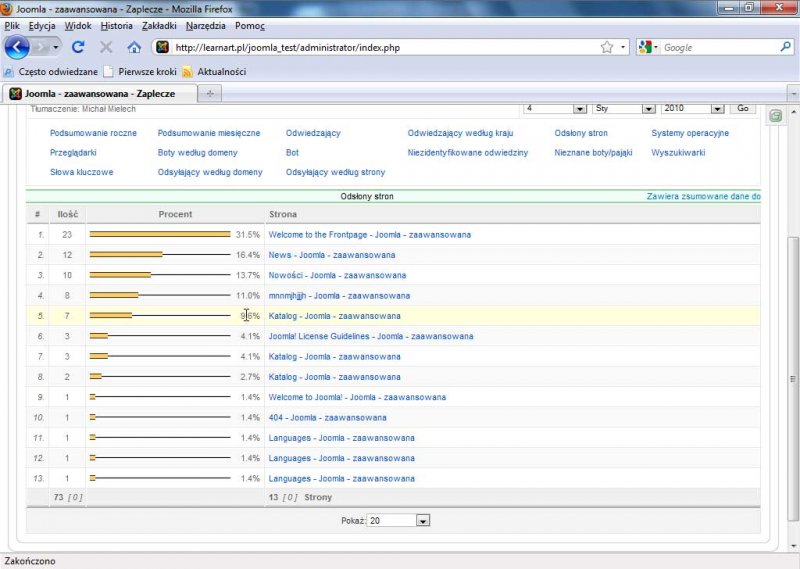The image size is (800, 569).
Task: Click the browser Back arrow button
Action: tap(17, 47)
